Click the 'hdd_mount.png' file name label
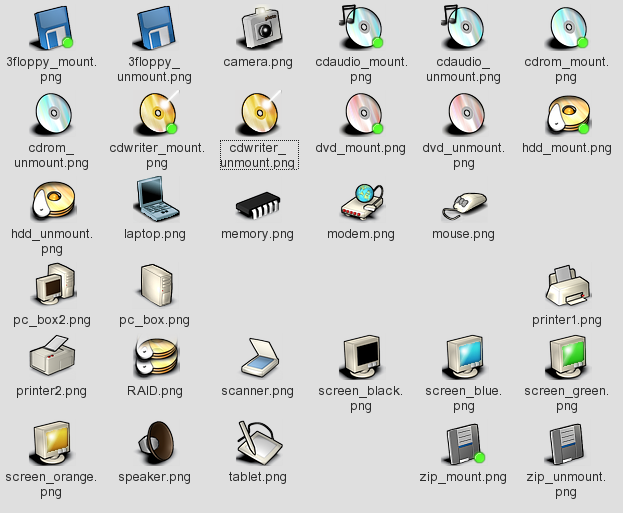The width and height of the screenshot is (623, 513). pyautogui.click(x=567, y=148)
